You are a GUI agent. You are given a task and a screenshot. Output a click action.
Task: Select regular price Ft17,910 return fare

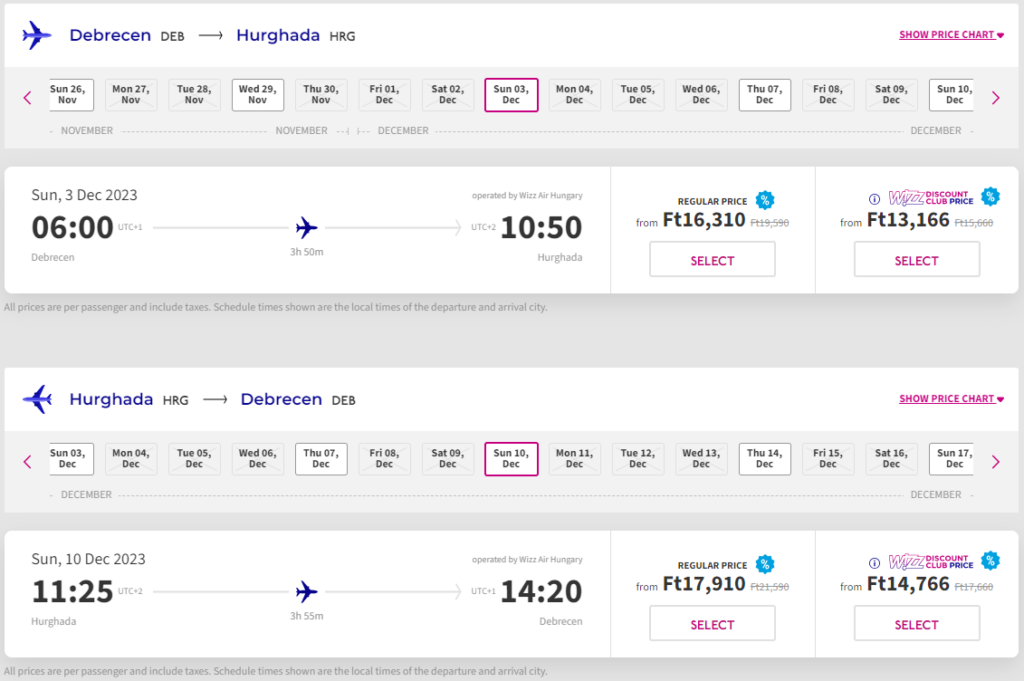click(712, 624)
